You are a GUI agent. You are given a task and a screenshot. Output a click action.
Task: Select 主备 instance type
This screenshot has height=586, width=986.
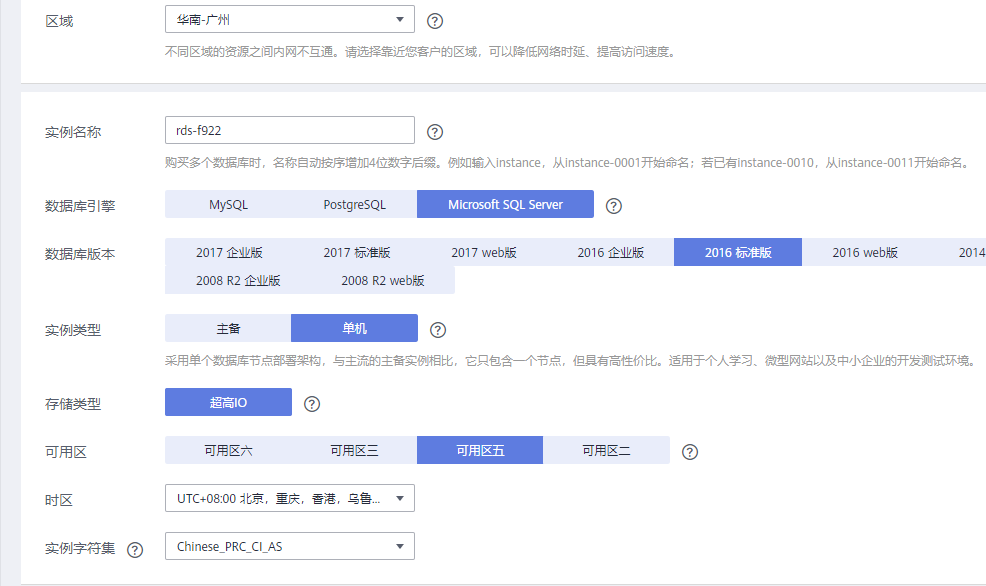pyautogui.click(x=228, y=328)
